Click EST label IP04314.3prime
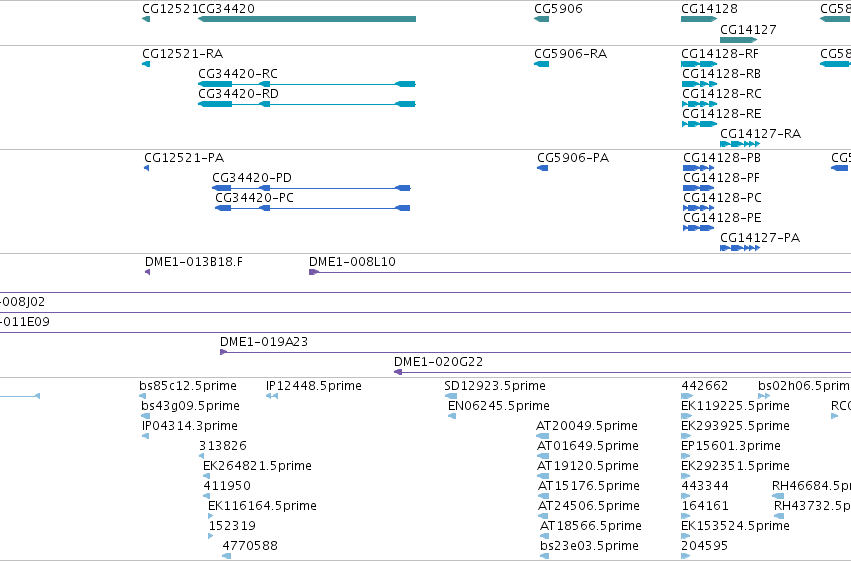851x561 pixels. 190,426
